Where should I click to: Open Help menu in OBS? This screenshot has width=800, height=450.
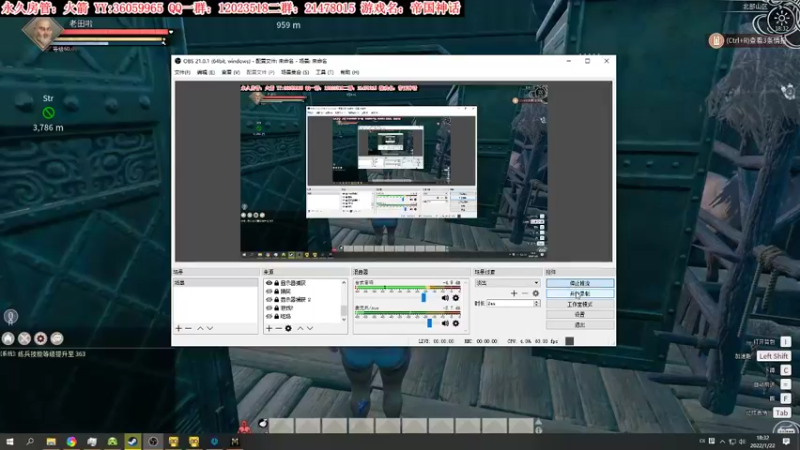(x=349, y=72)
